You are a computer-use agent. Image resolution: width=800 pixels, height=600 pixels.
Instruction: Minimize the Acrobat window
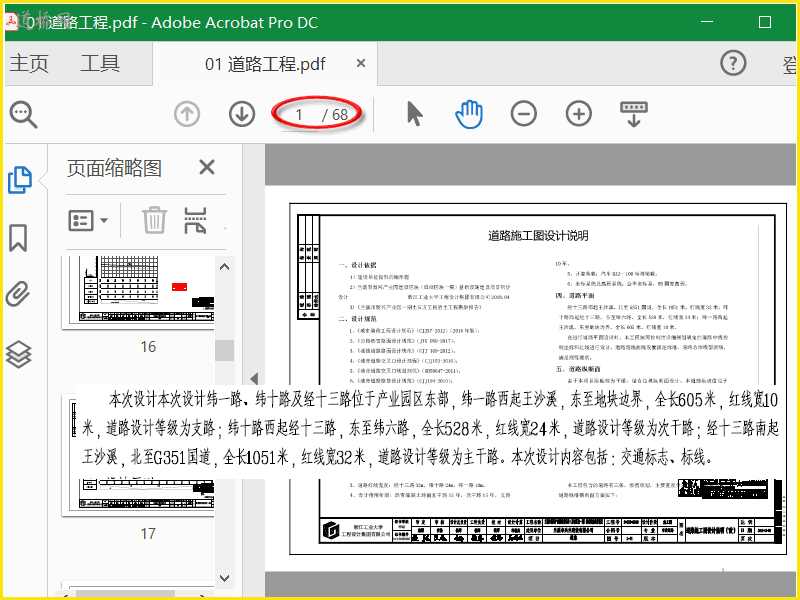click(707, 22)
